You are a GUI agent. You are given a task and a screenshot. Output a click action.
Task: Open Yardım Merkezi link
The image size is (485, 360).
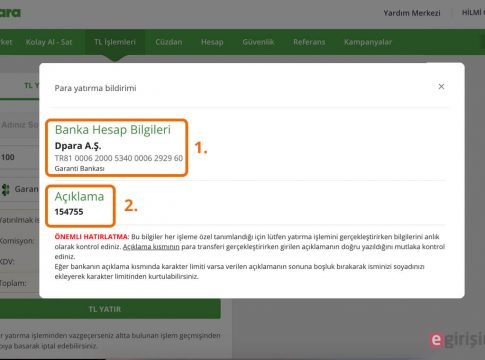[x=412, y=13]
